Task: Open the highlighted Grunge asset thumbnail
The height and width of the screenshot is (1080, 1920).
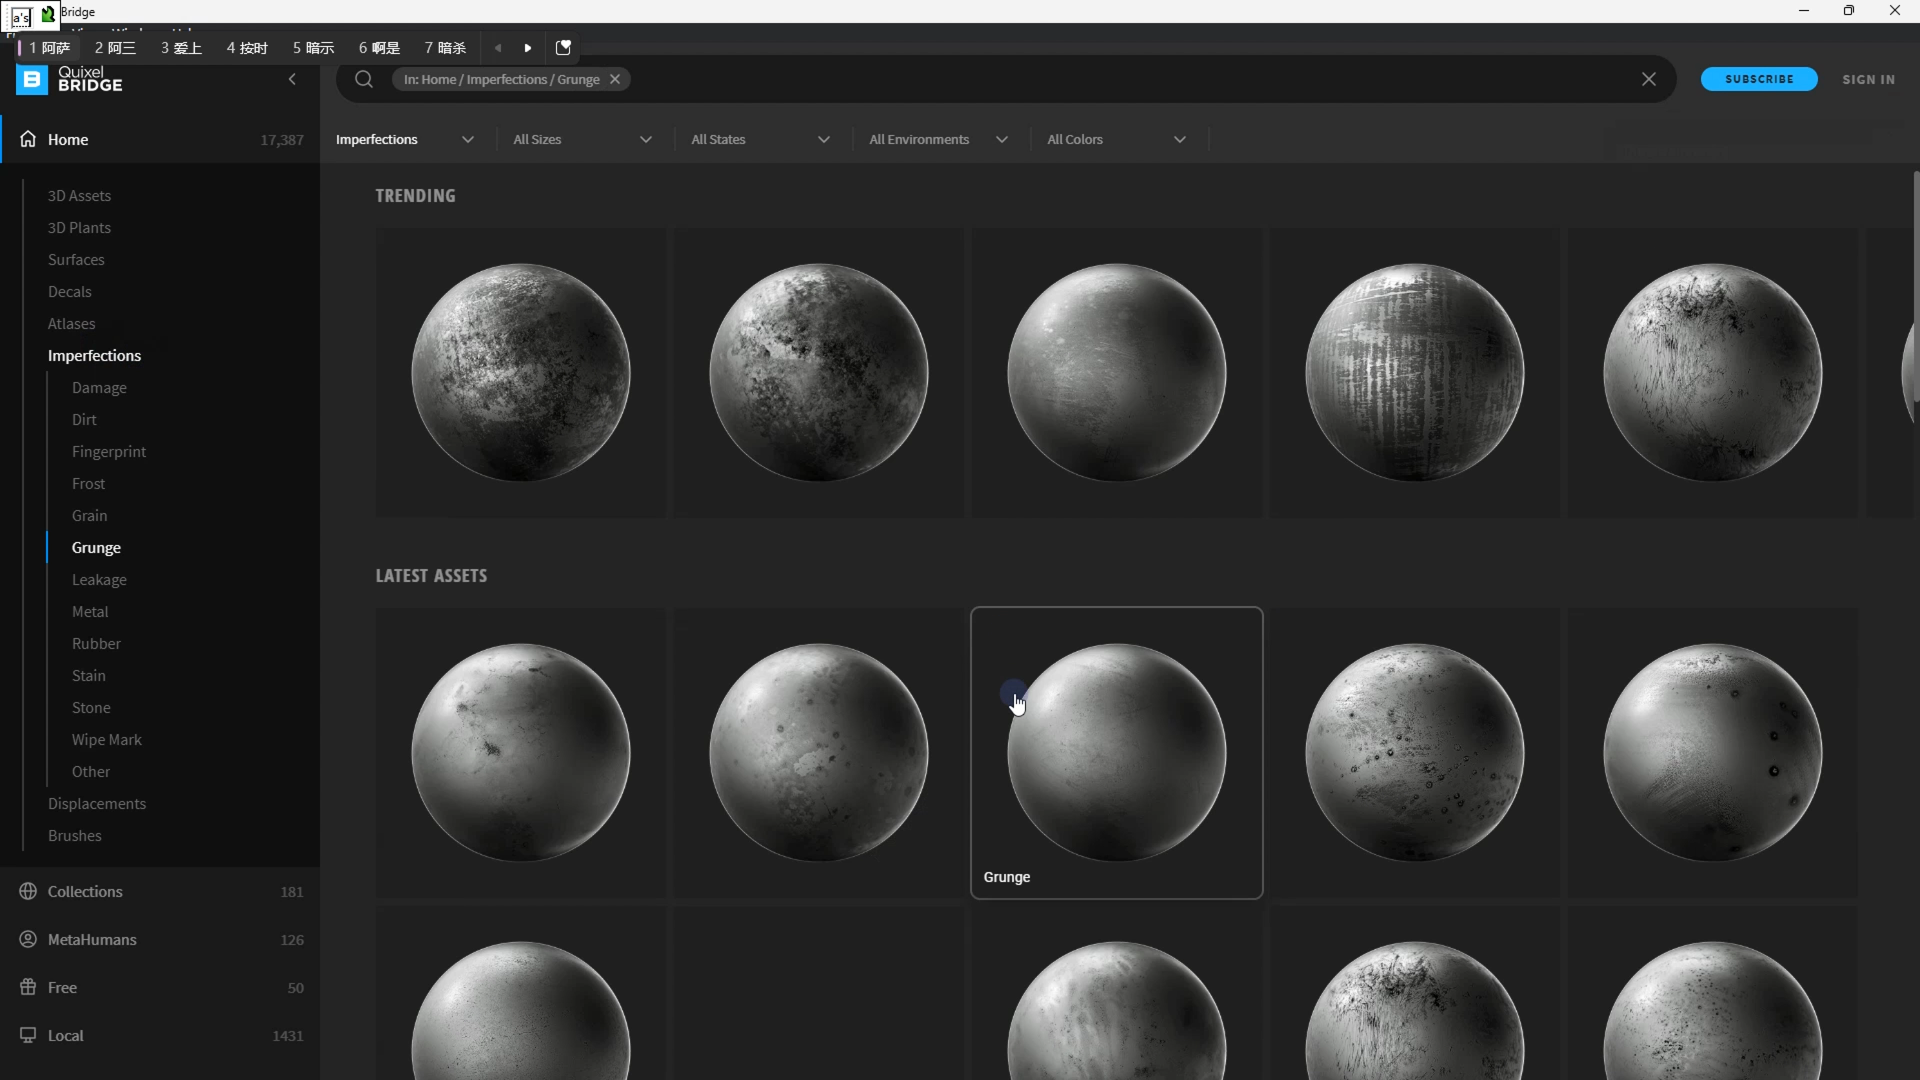Action: [1116, 752]
